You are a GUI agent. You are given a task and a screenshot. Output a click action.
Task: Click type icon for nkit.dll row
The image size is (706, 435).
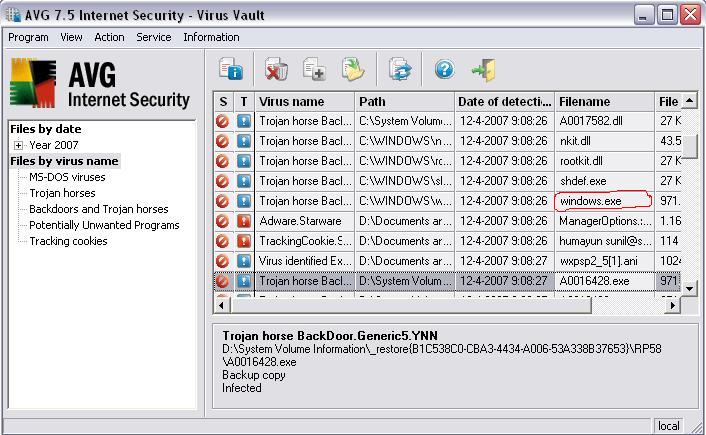coord(244,141)
